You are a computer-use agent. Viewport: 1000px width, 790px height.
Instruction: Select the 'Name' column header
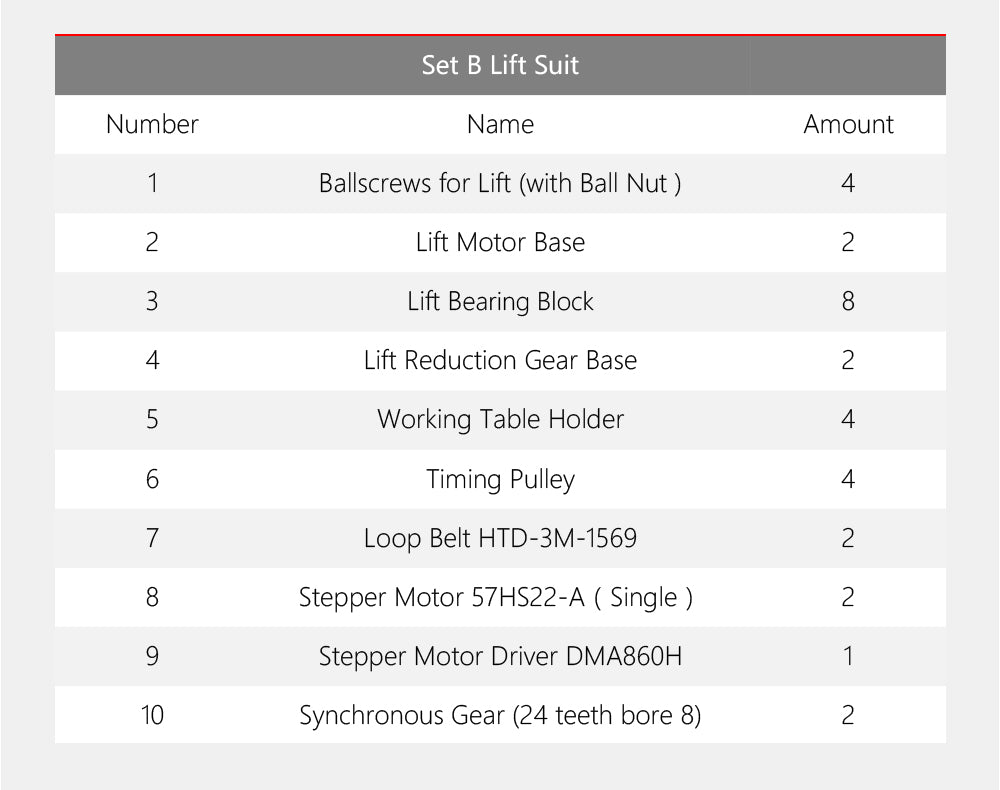point(500,125)
